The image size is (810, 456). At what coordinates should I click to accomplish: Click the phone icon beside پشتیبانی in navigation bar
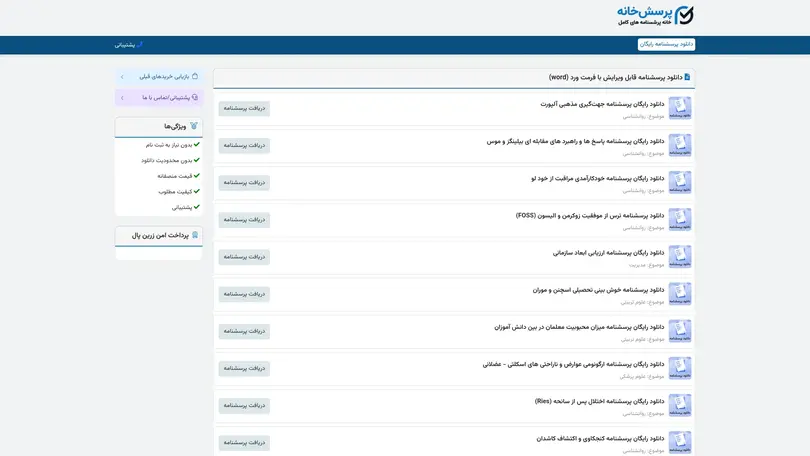(x=139, y=44)
